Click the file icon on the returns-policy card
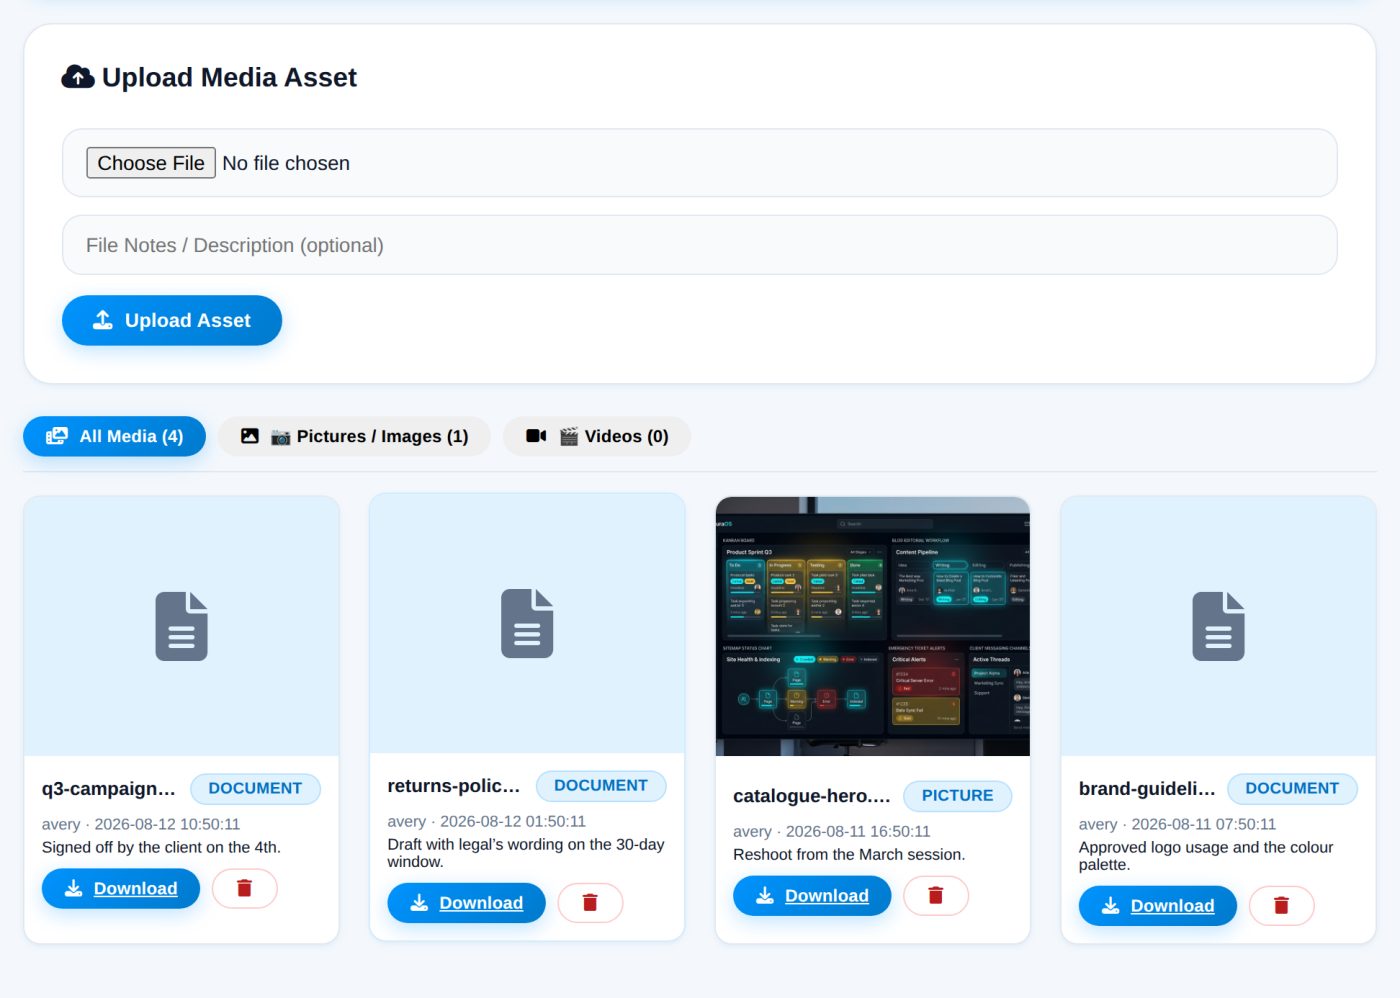The width and height of the screenshot is (1400, 998). coord(527,623)
